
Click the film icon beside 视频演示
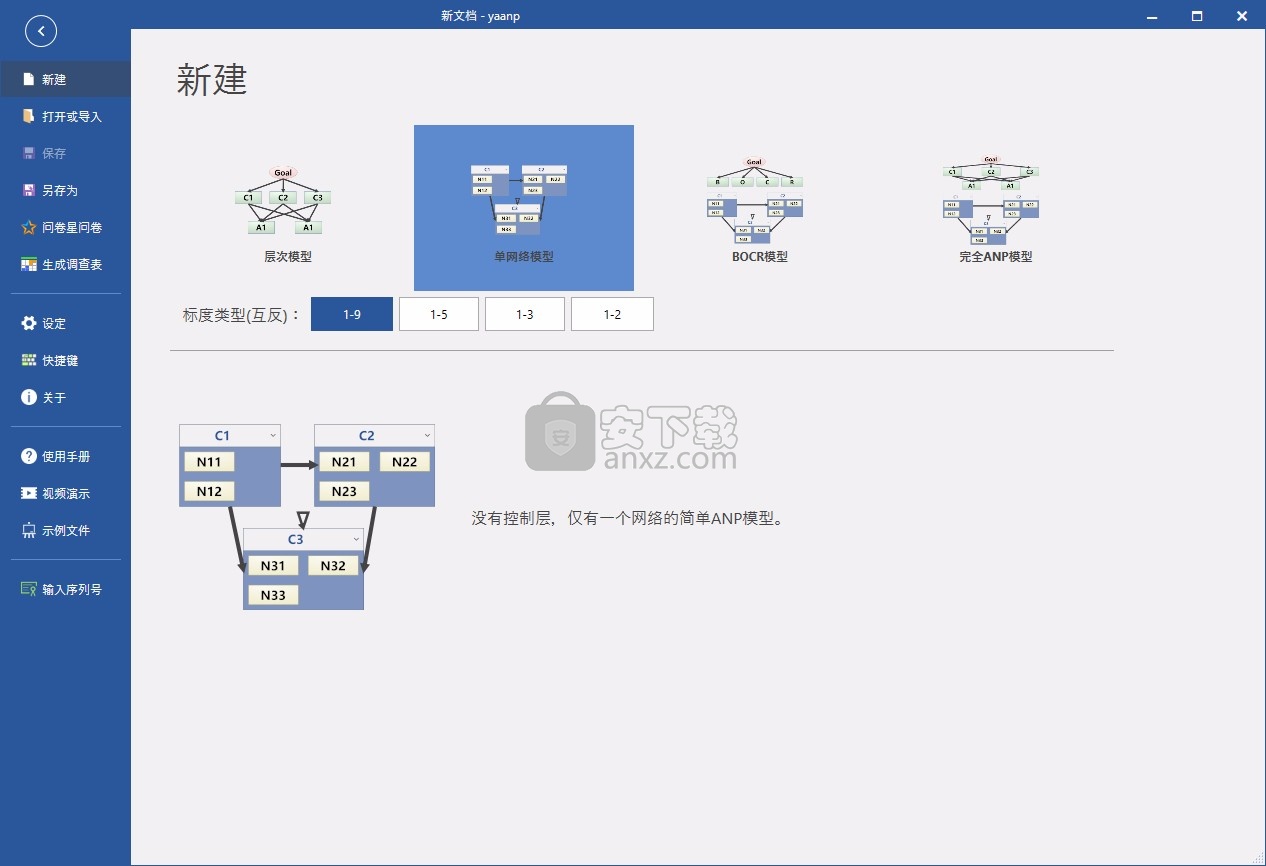click(x=29, y=493)
